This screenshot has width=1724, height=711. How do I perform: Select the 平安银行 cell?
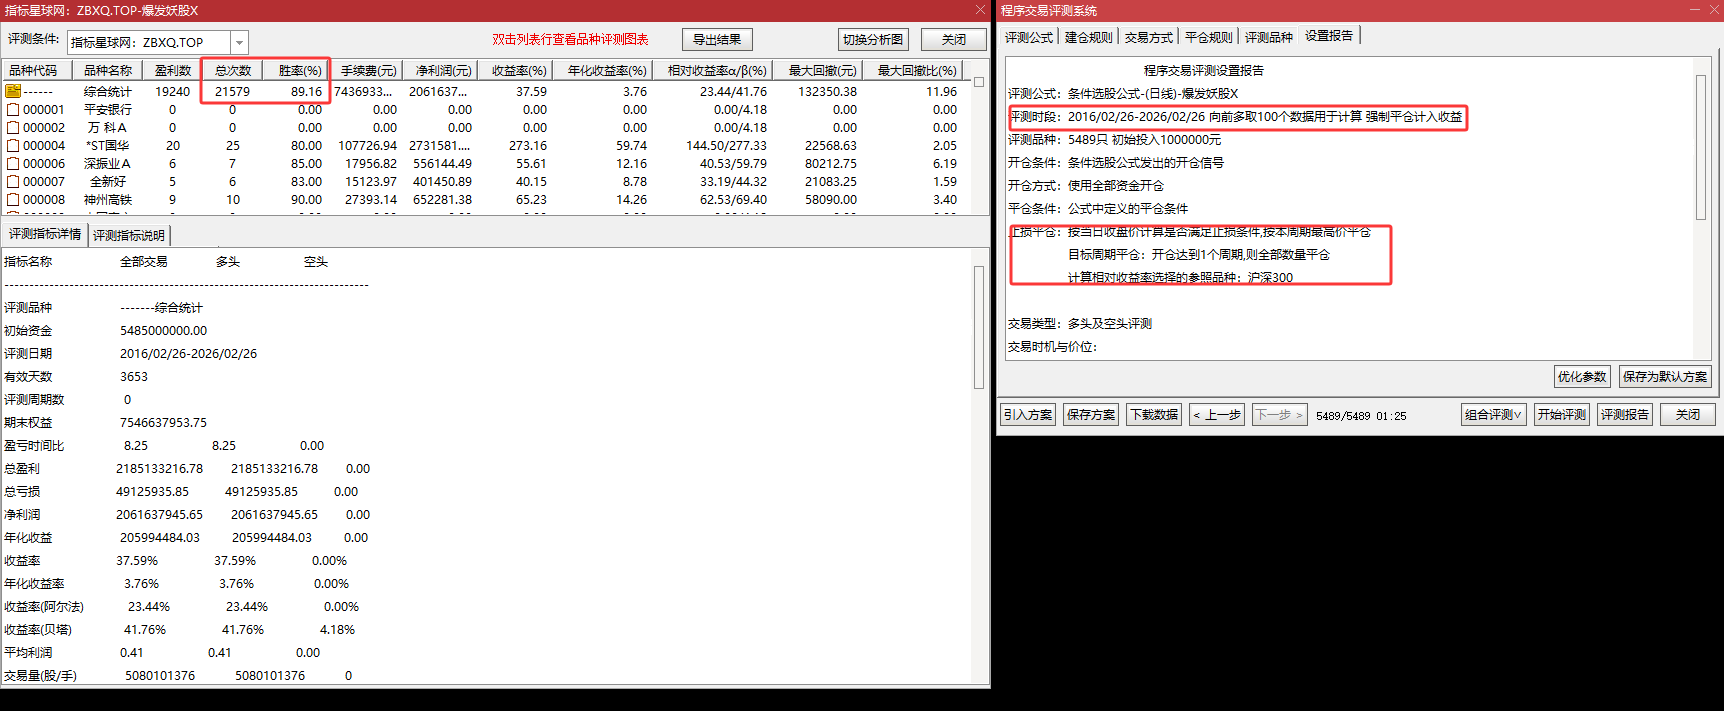point(108,110)
